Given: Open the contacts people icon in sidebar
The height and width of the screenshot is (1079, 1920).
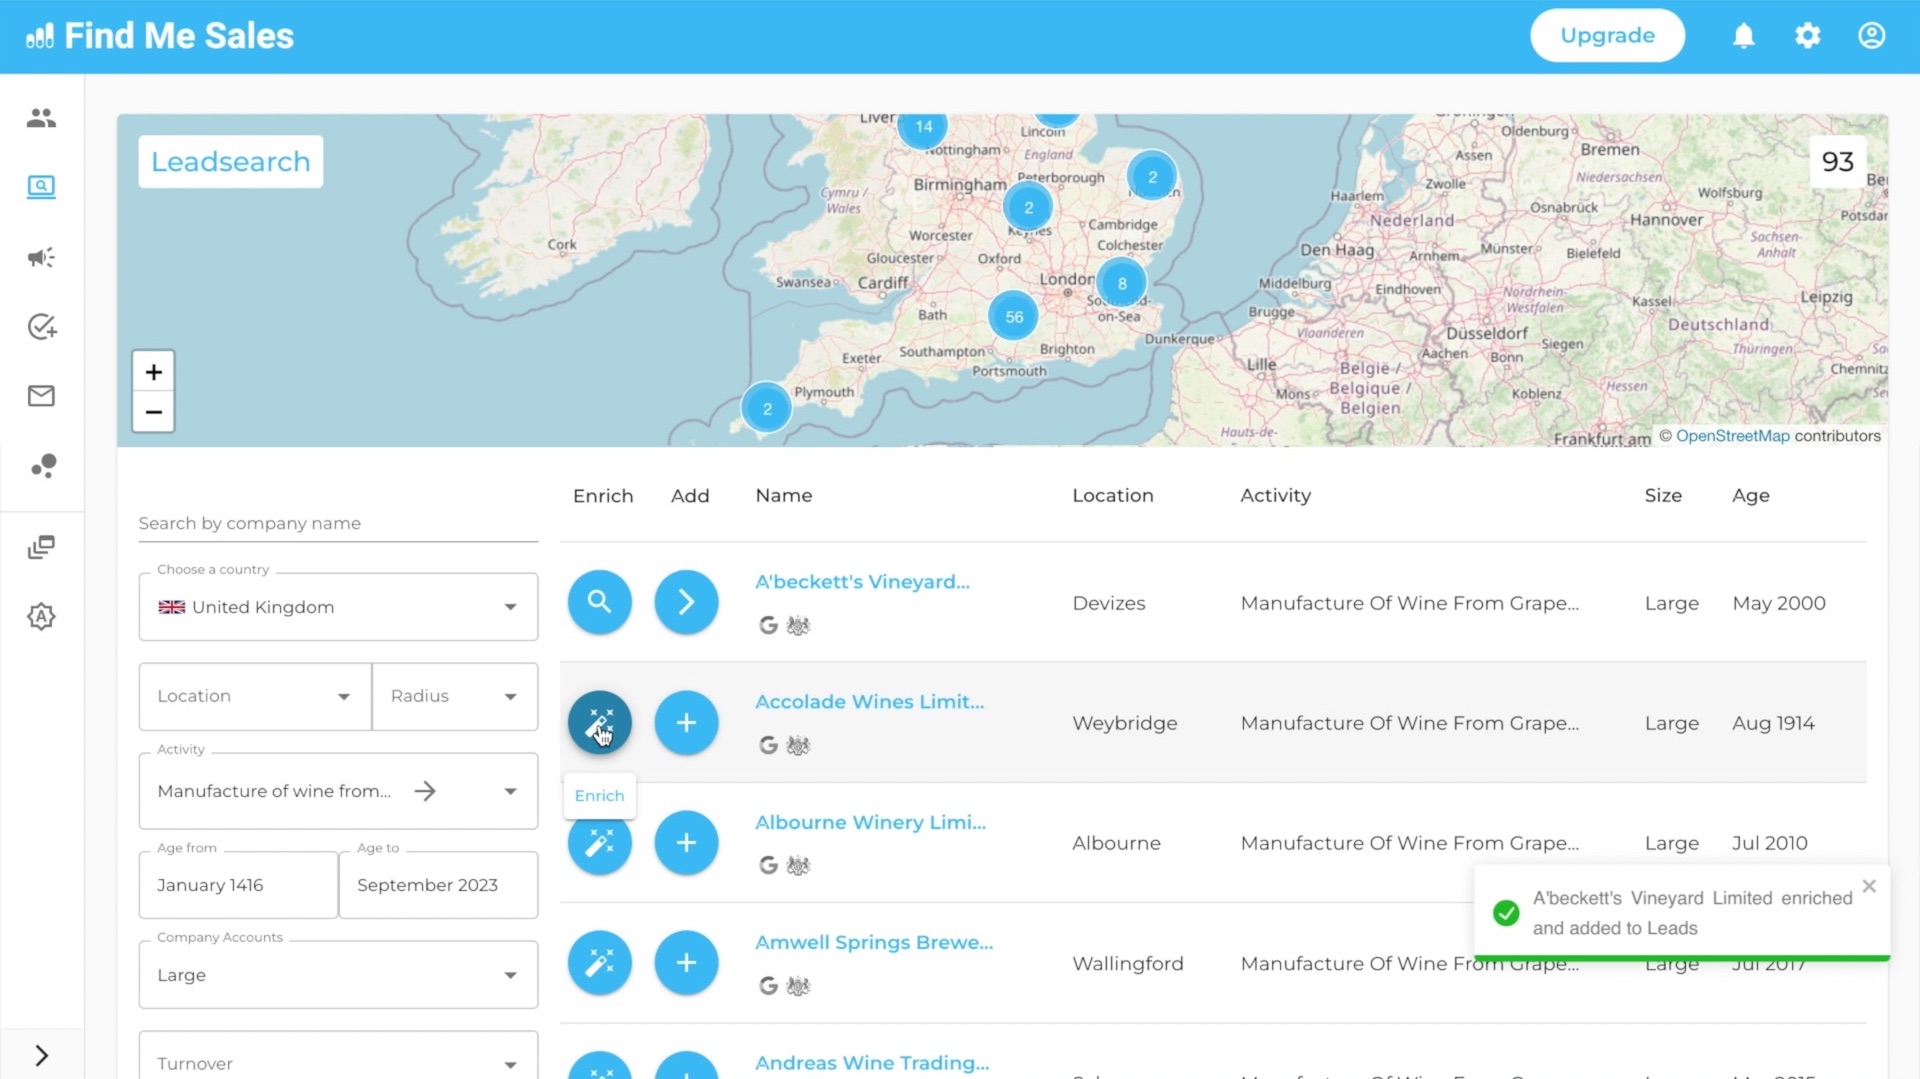Looking at the screenshot, I should pyautogui.click(x=41, y=118).
